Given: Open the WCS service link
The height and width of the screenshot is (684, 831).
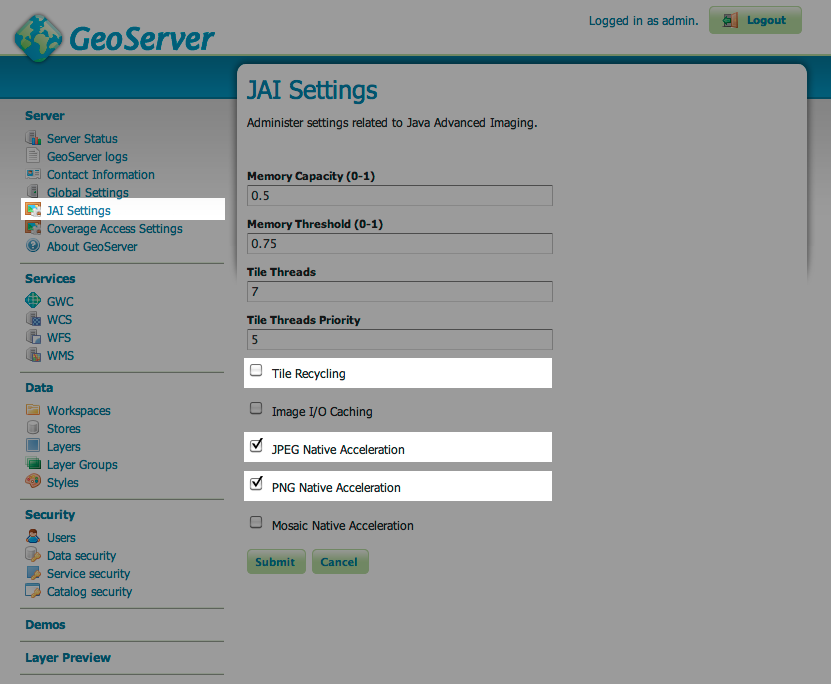Looking at the screenshot, I should (x=59, y=319).
